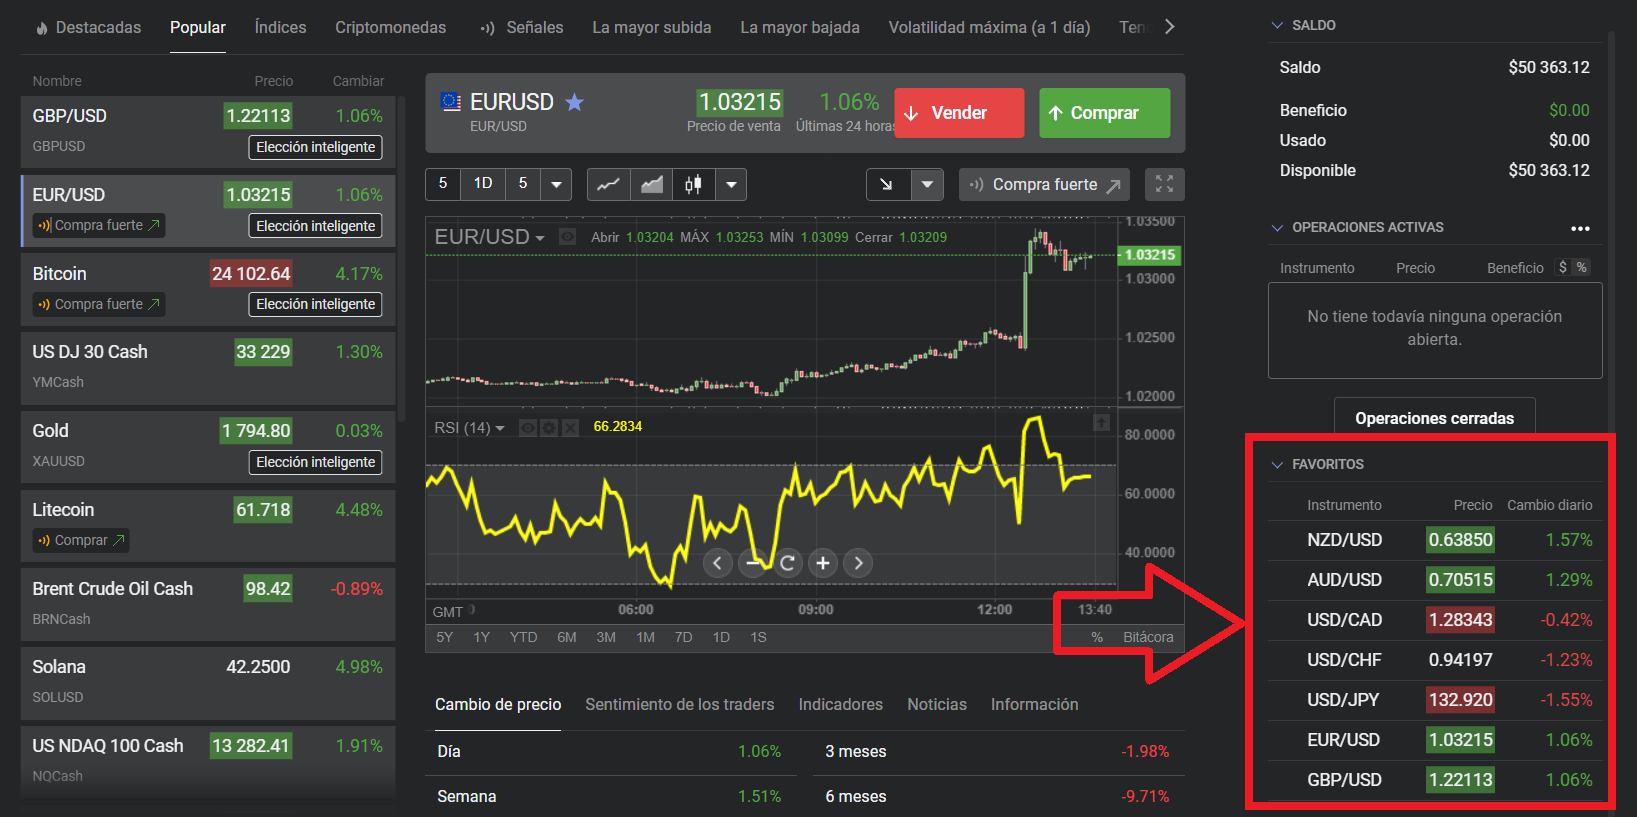The height and width of the screenshot is (817, 1637).
Task: Collapse the Favoritos section
Action: click(x=1277, y=464)
